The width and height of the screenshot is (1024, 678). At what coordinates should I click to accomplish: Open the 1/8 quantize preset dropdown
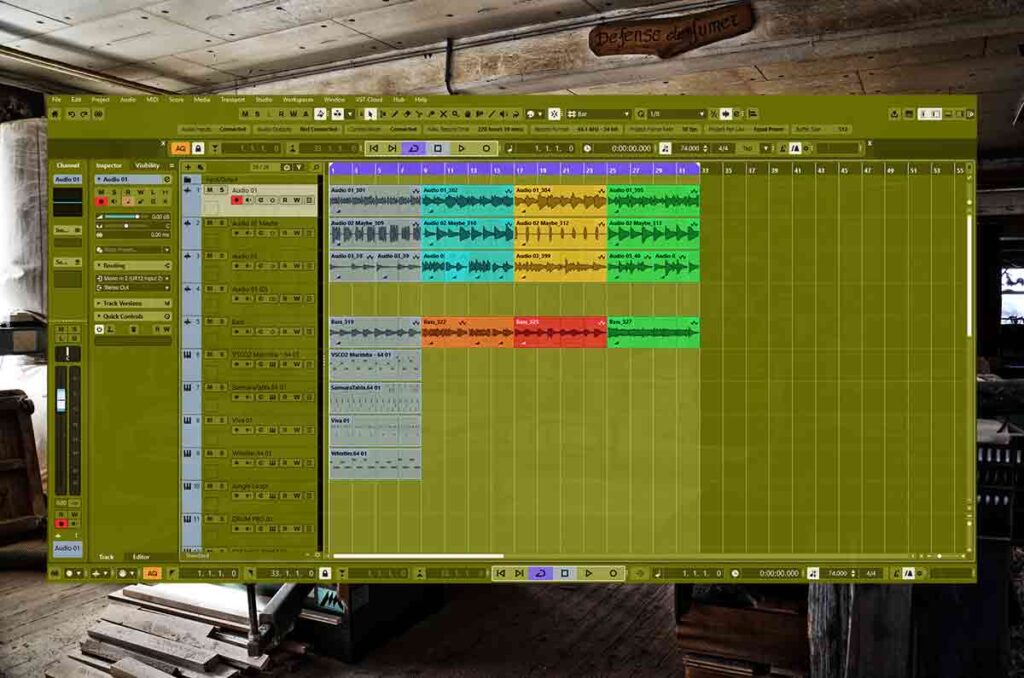click(x=675, y=114)
